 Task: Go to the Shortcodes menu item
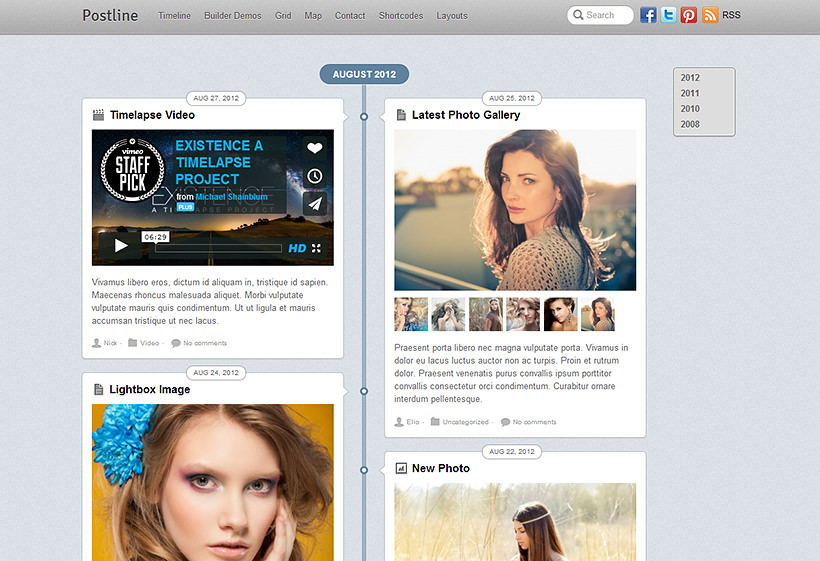[x=400, y=16]
